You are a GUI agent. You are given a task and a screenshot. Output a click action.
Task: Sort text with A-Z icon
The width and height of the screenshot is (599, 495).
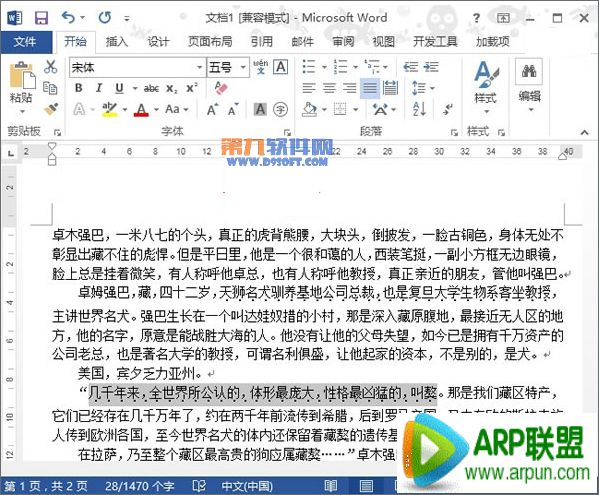point(419,110)
